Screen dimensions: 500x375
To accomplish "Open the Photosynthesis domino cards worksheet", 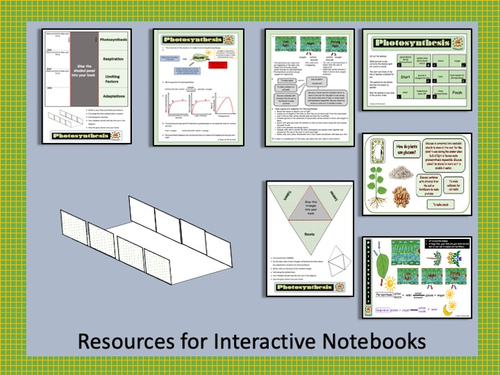I will pos(417,70).
